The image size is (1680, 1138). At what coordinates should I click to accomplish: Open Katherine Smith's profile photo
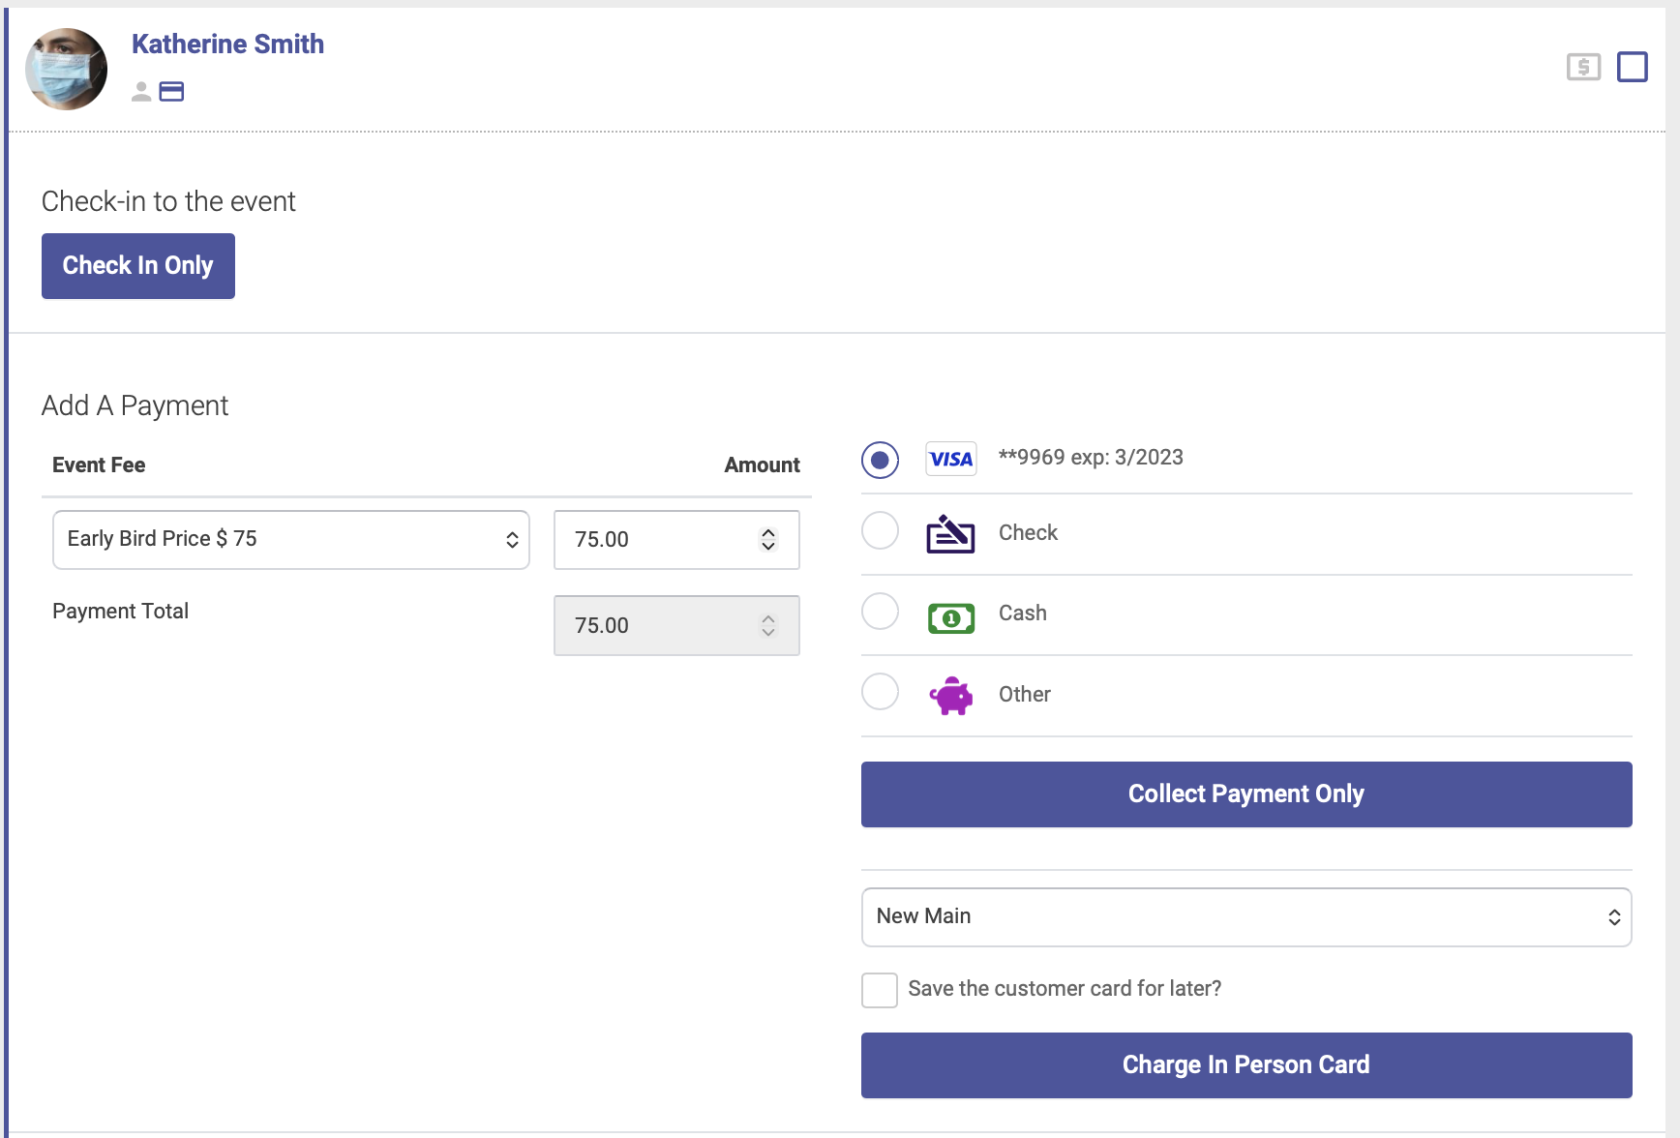click(x=66, y=68)
